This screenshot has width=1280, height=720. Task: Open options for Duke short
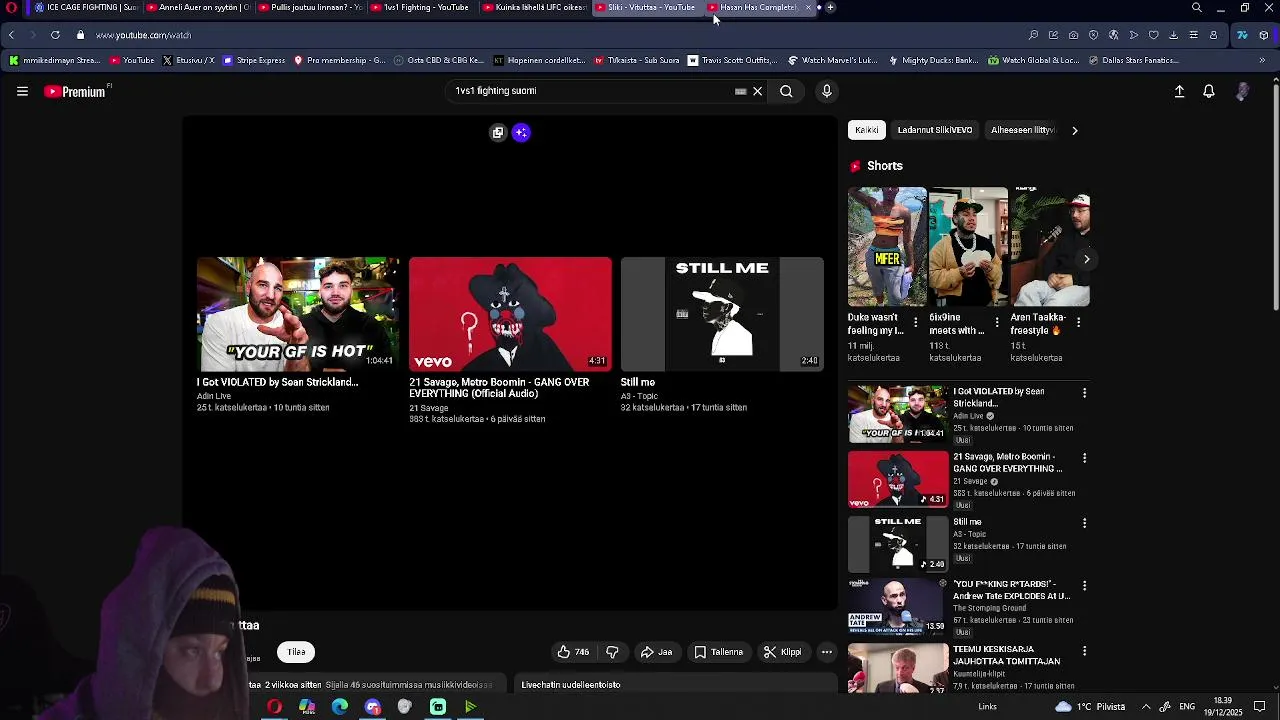click(915, 322)
